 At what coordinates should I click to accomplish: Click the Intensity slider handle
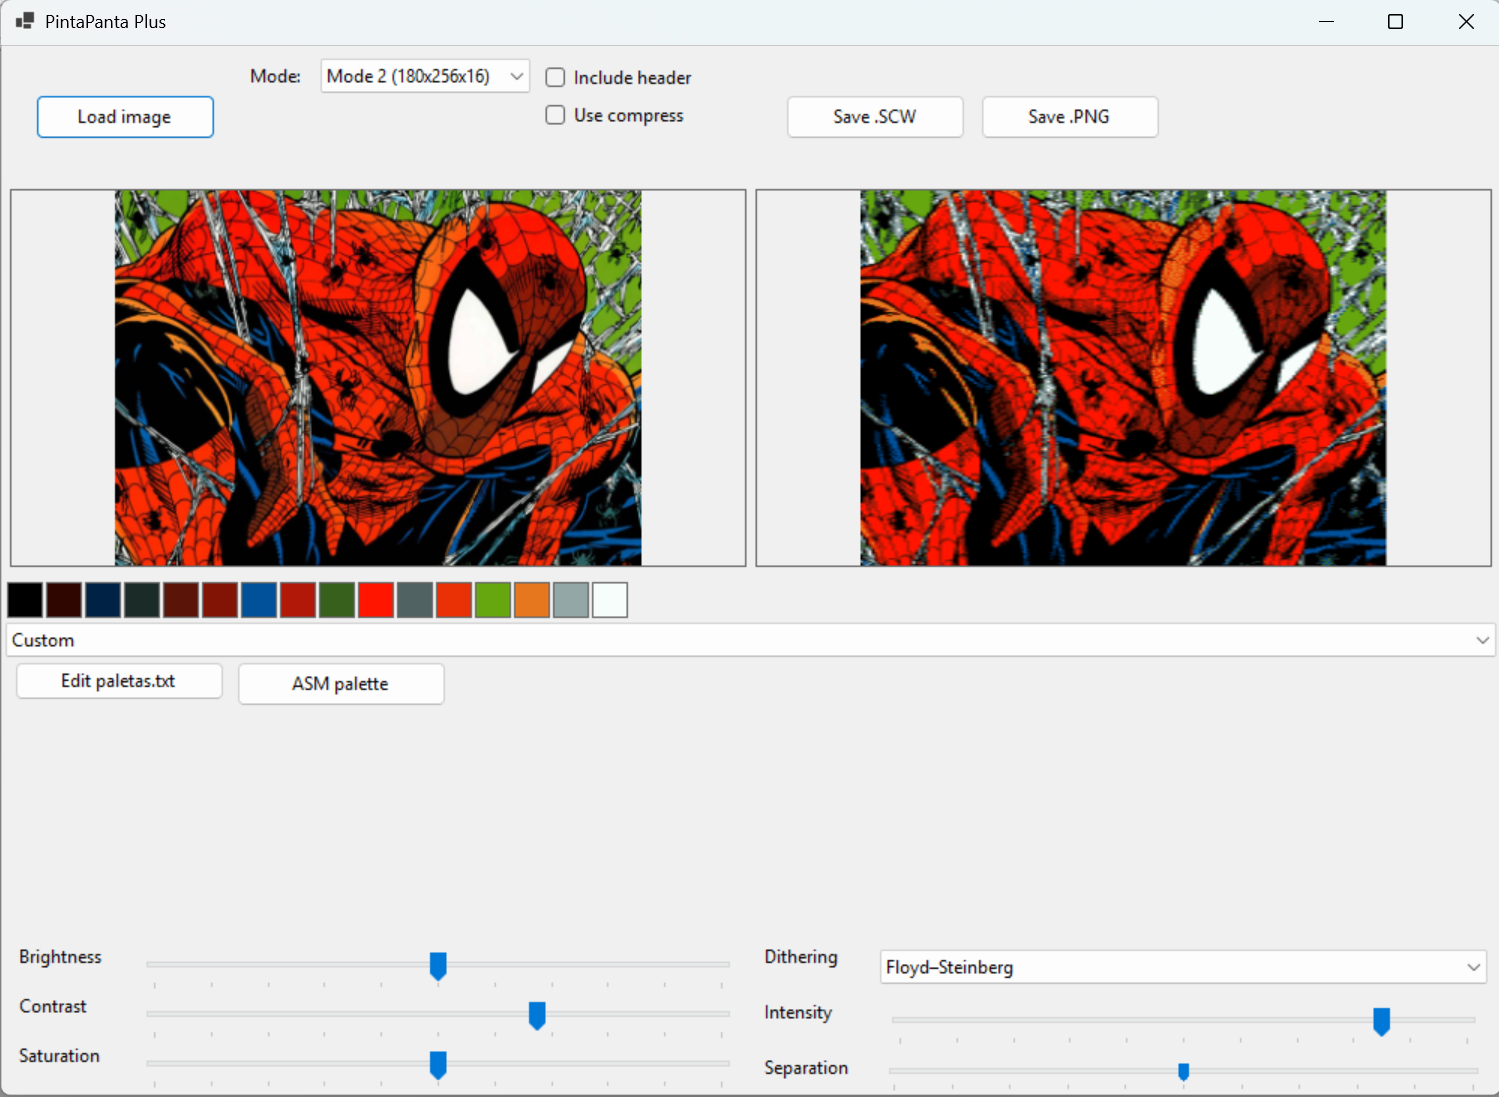(1382, 1021)
